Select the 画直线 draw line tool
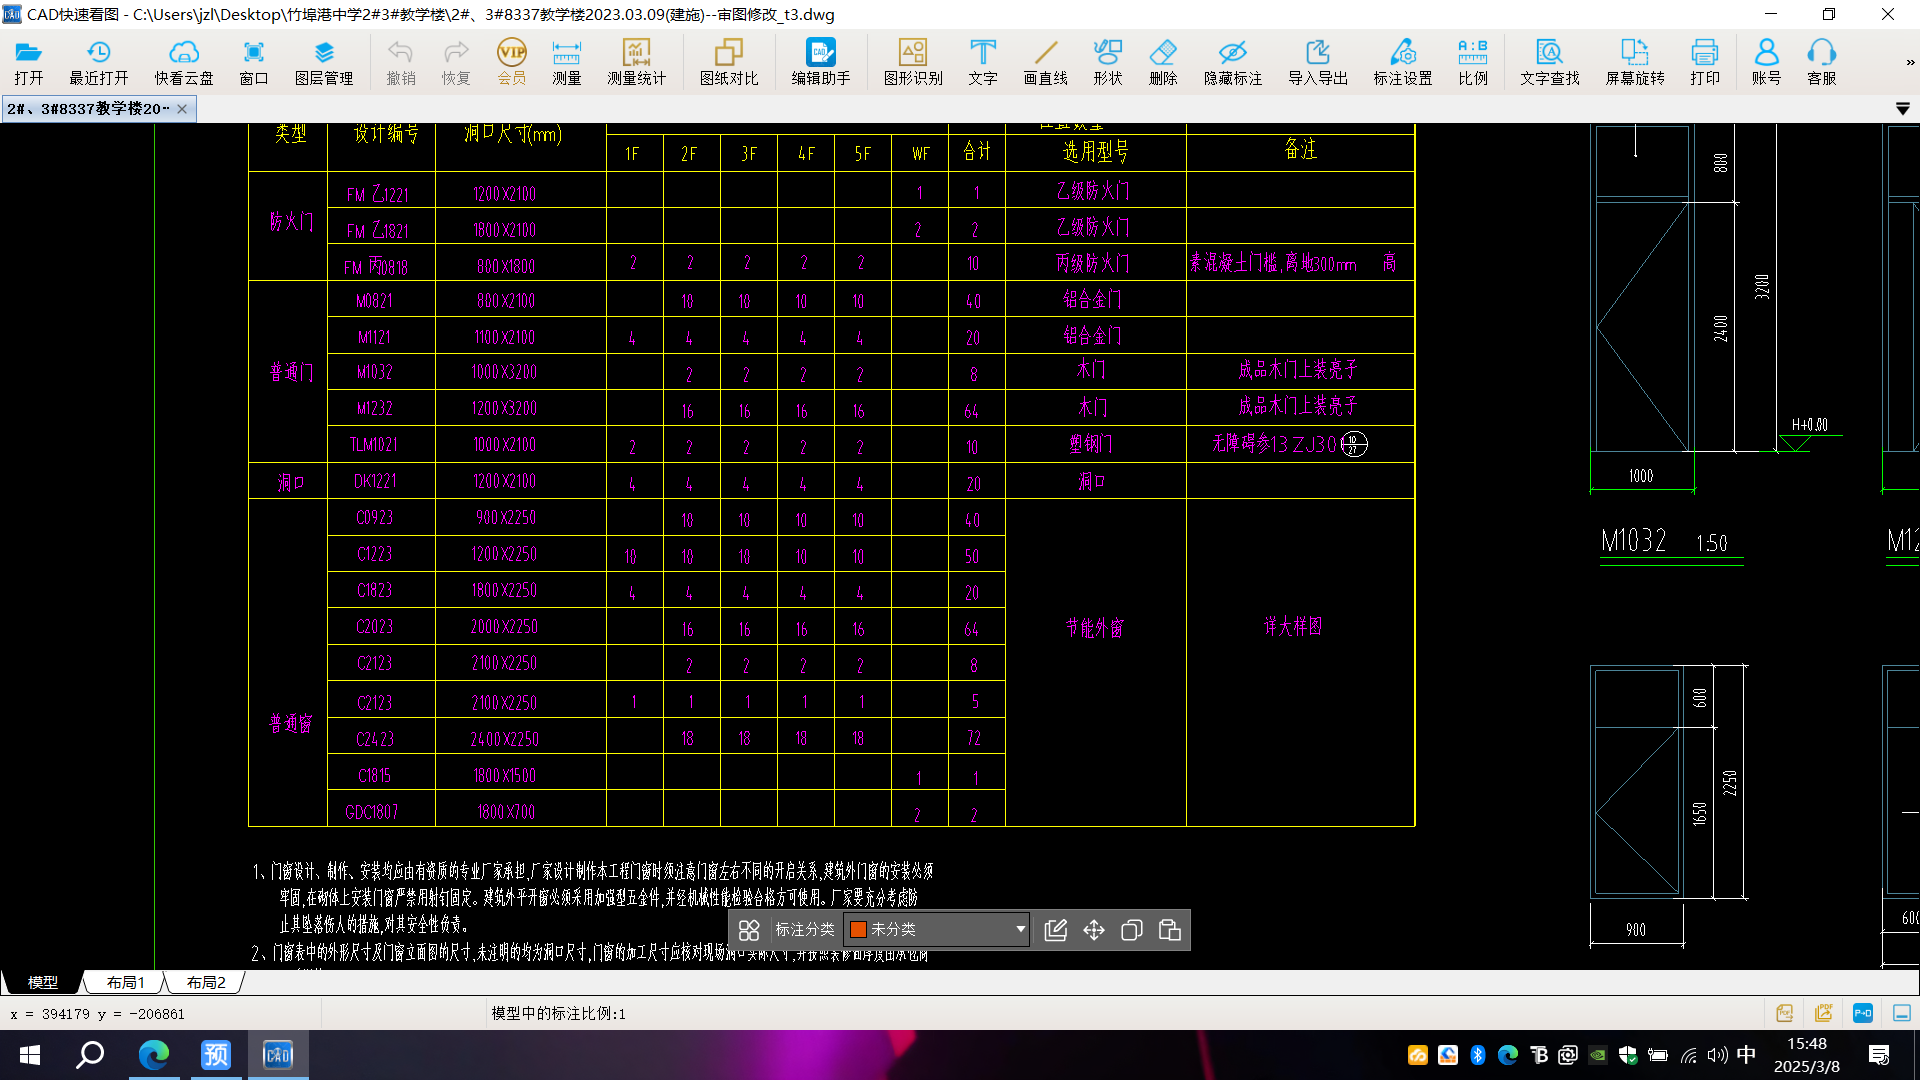 (x=1045, y=62)
